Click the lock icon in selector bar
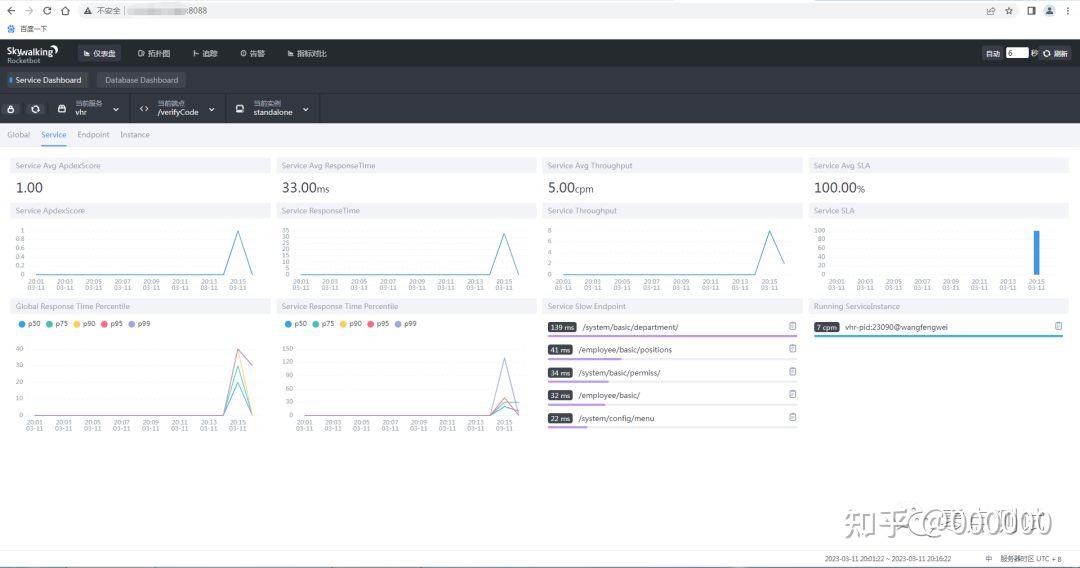The height and width of the screenshot is (568, 1080). pyautogui.click(x=11, y=109)
